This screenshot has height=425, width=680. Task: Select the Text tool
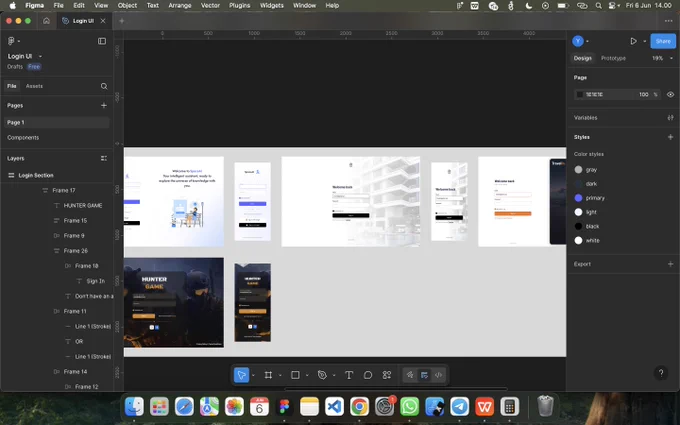click(x=349, y=375)
